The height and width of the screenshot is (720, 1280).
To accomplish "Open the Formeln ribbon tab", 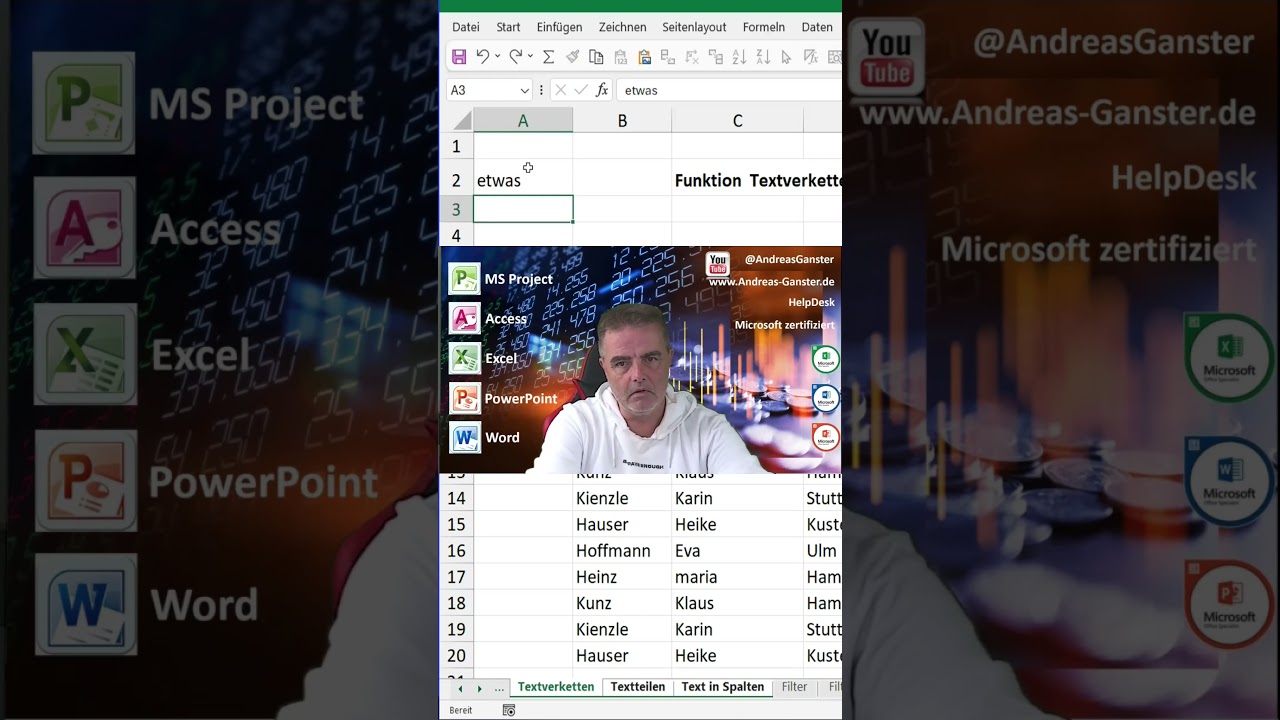I will 764,27.
